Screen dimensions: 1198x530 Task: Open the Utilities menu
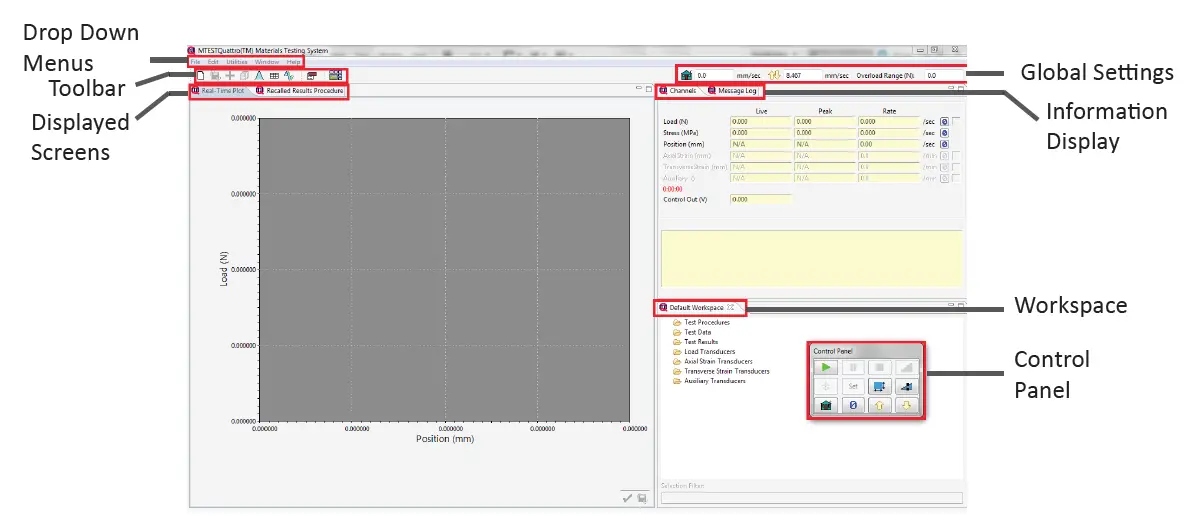click(236, 62)
